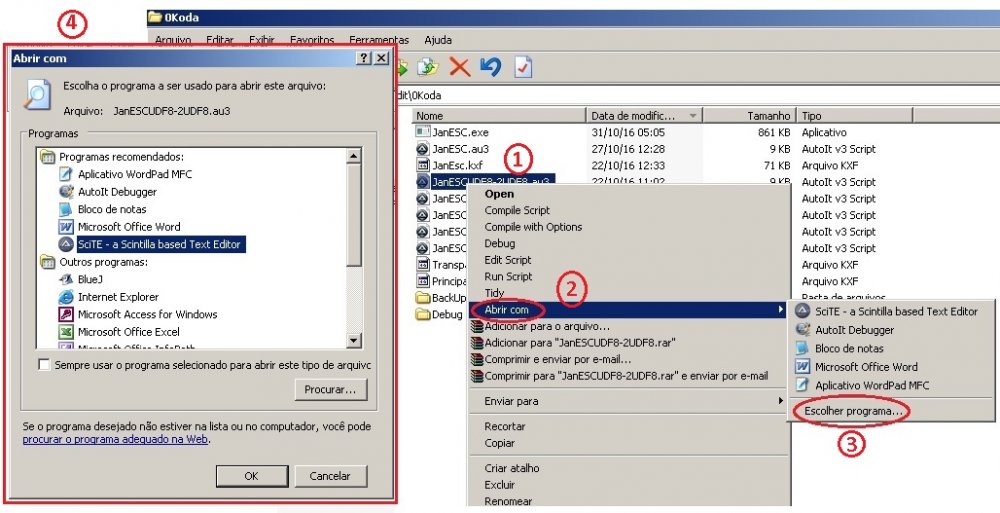Screen dimensions: 1000x513
Task: Choose Microsoft Office Word in the submenu
Action: [866, 367]
